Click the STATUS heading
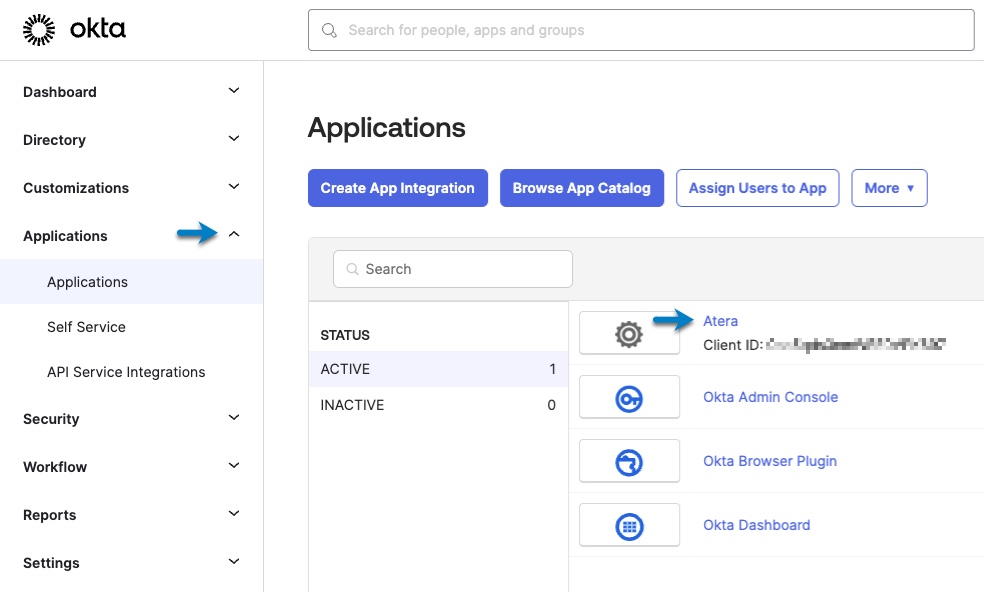This screenshot has height=592, width=984. [345, 335]
